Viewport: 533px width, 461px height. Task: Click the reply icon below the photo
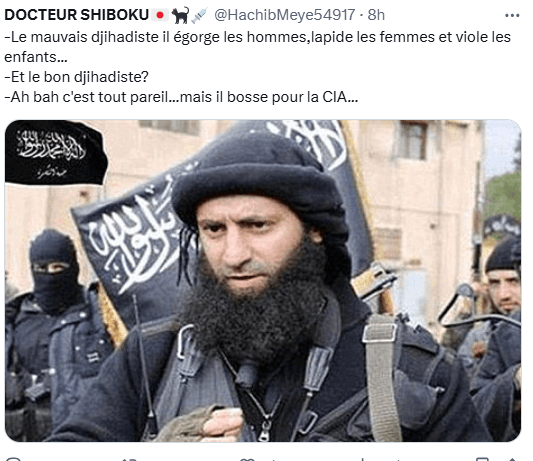(x=14, y=460)
